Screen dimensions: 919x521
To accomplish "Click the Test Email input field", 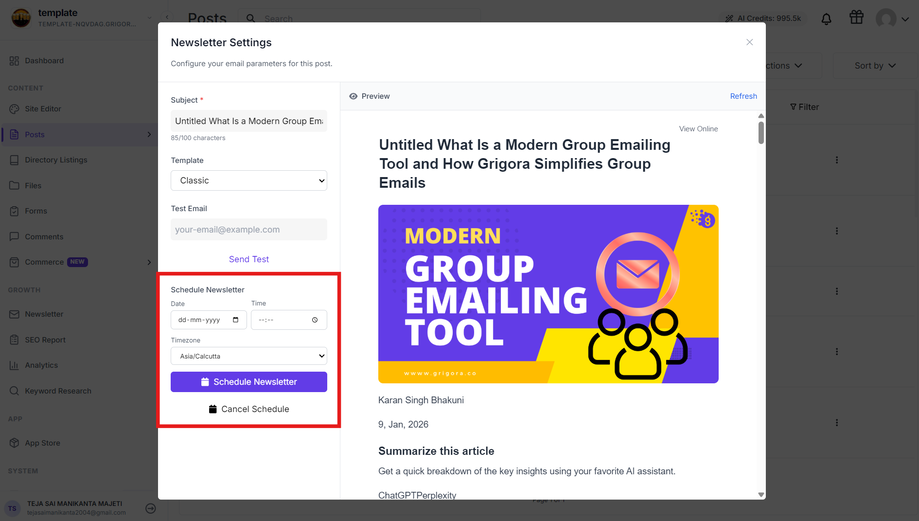I will point(249,229).
